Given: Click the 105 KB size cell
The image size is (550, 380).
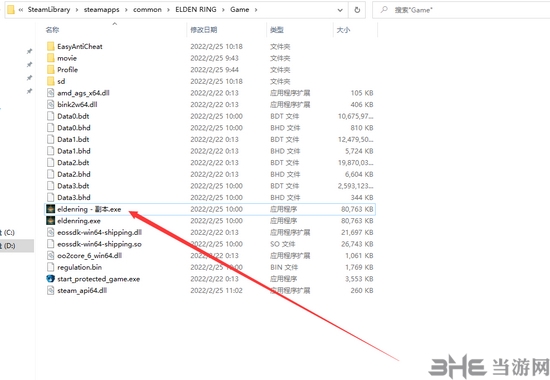Looking at the screenshot, I should point(362,93).
